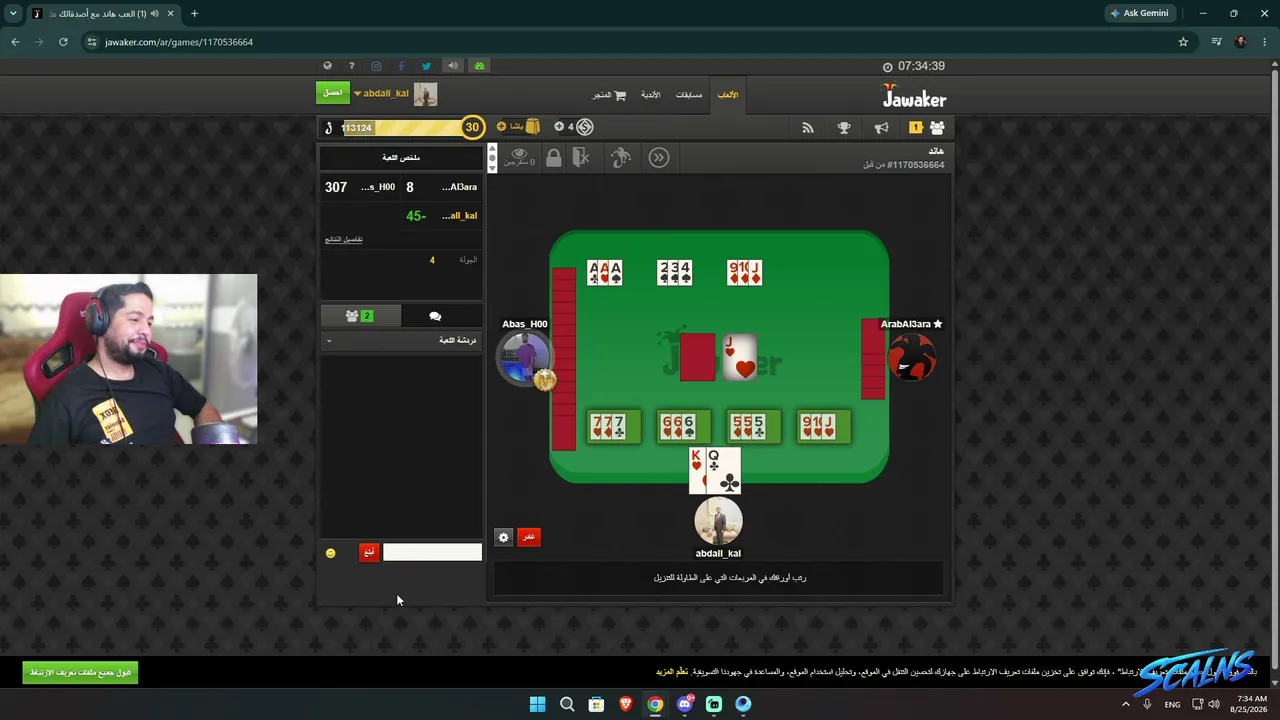The width and height of the screenshot is (1280, 720).
Task: Select the الألعاب games tab
Action: (728, 95)
